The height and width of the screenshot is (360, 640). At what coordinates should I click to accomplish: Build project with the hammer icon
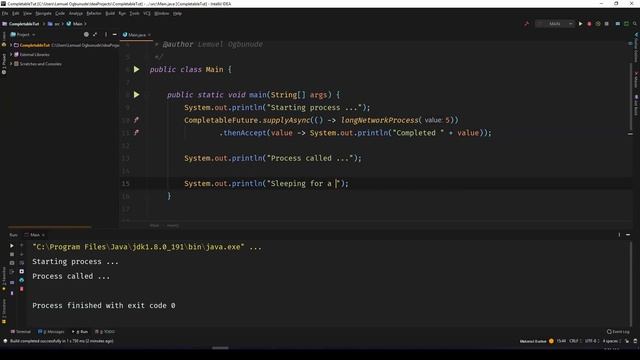[527, 24]
